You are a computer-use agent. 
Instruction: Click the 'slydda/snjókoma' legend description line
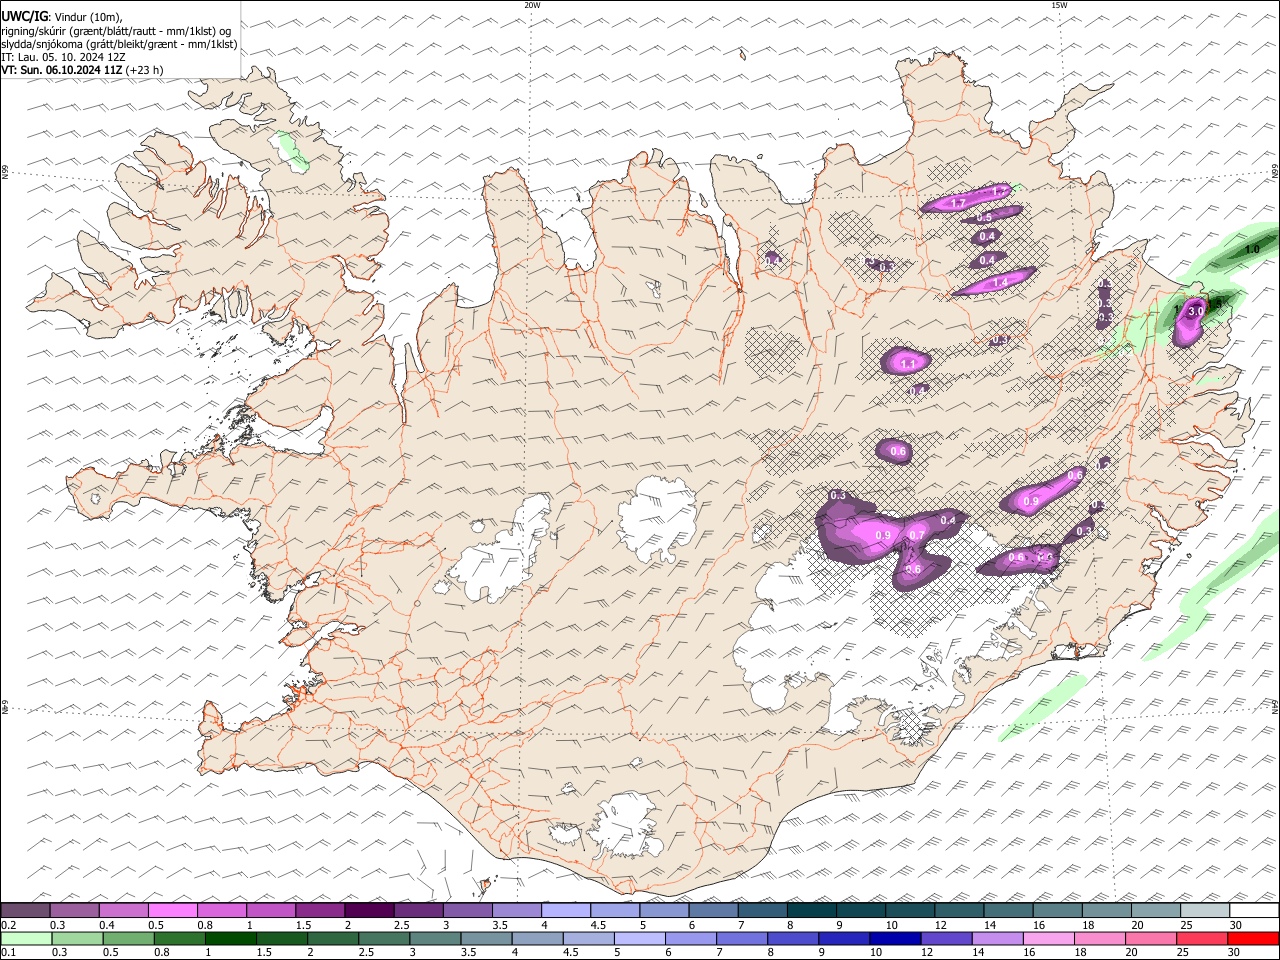[x=120, y=44]
